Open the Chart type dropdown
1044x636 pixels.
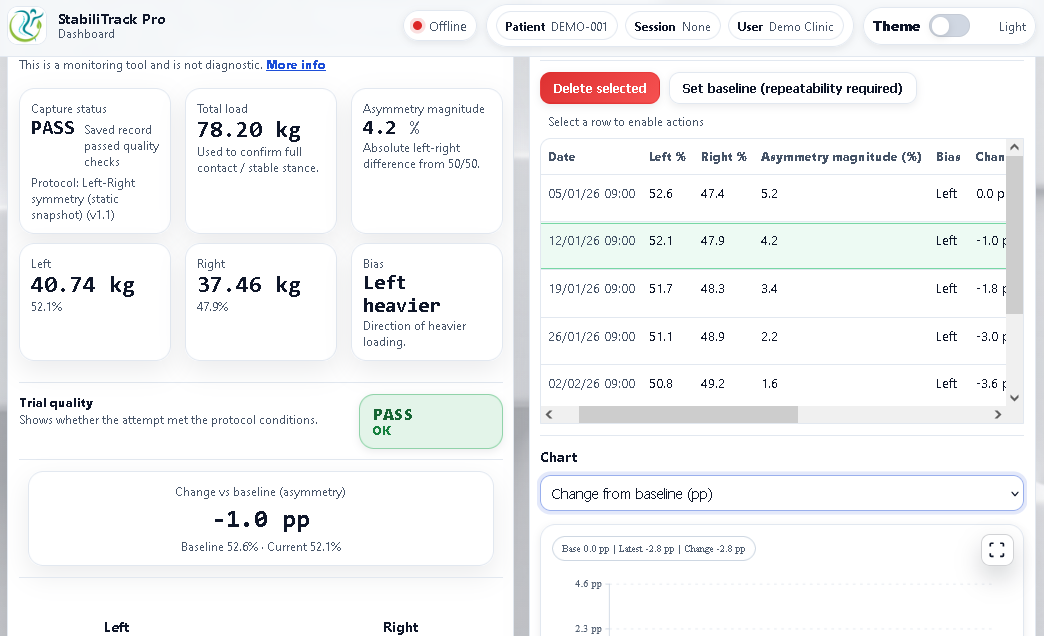pyautogui.click(x=782, y=493)
